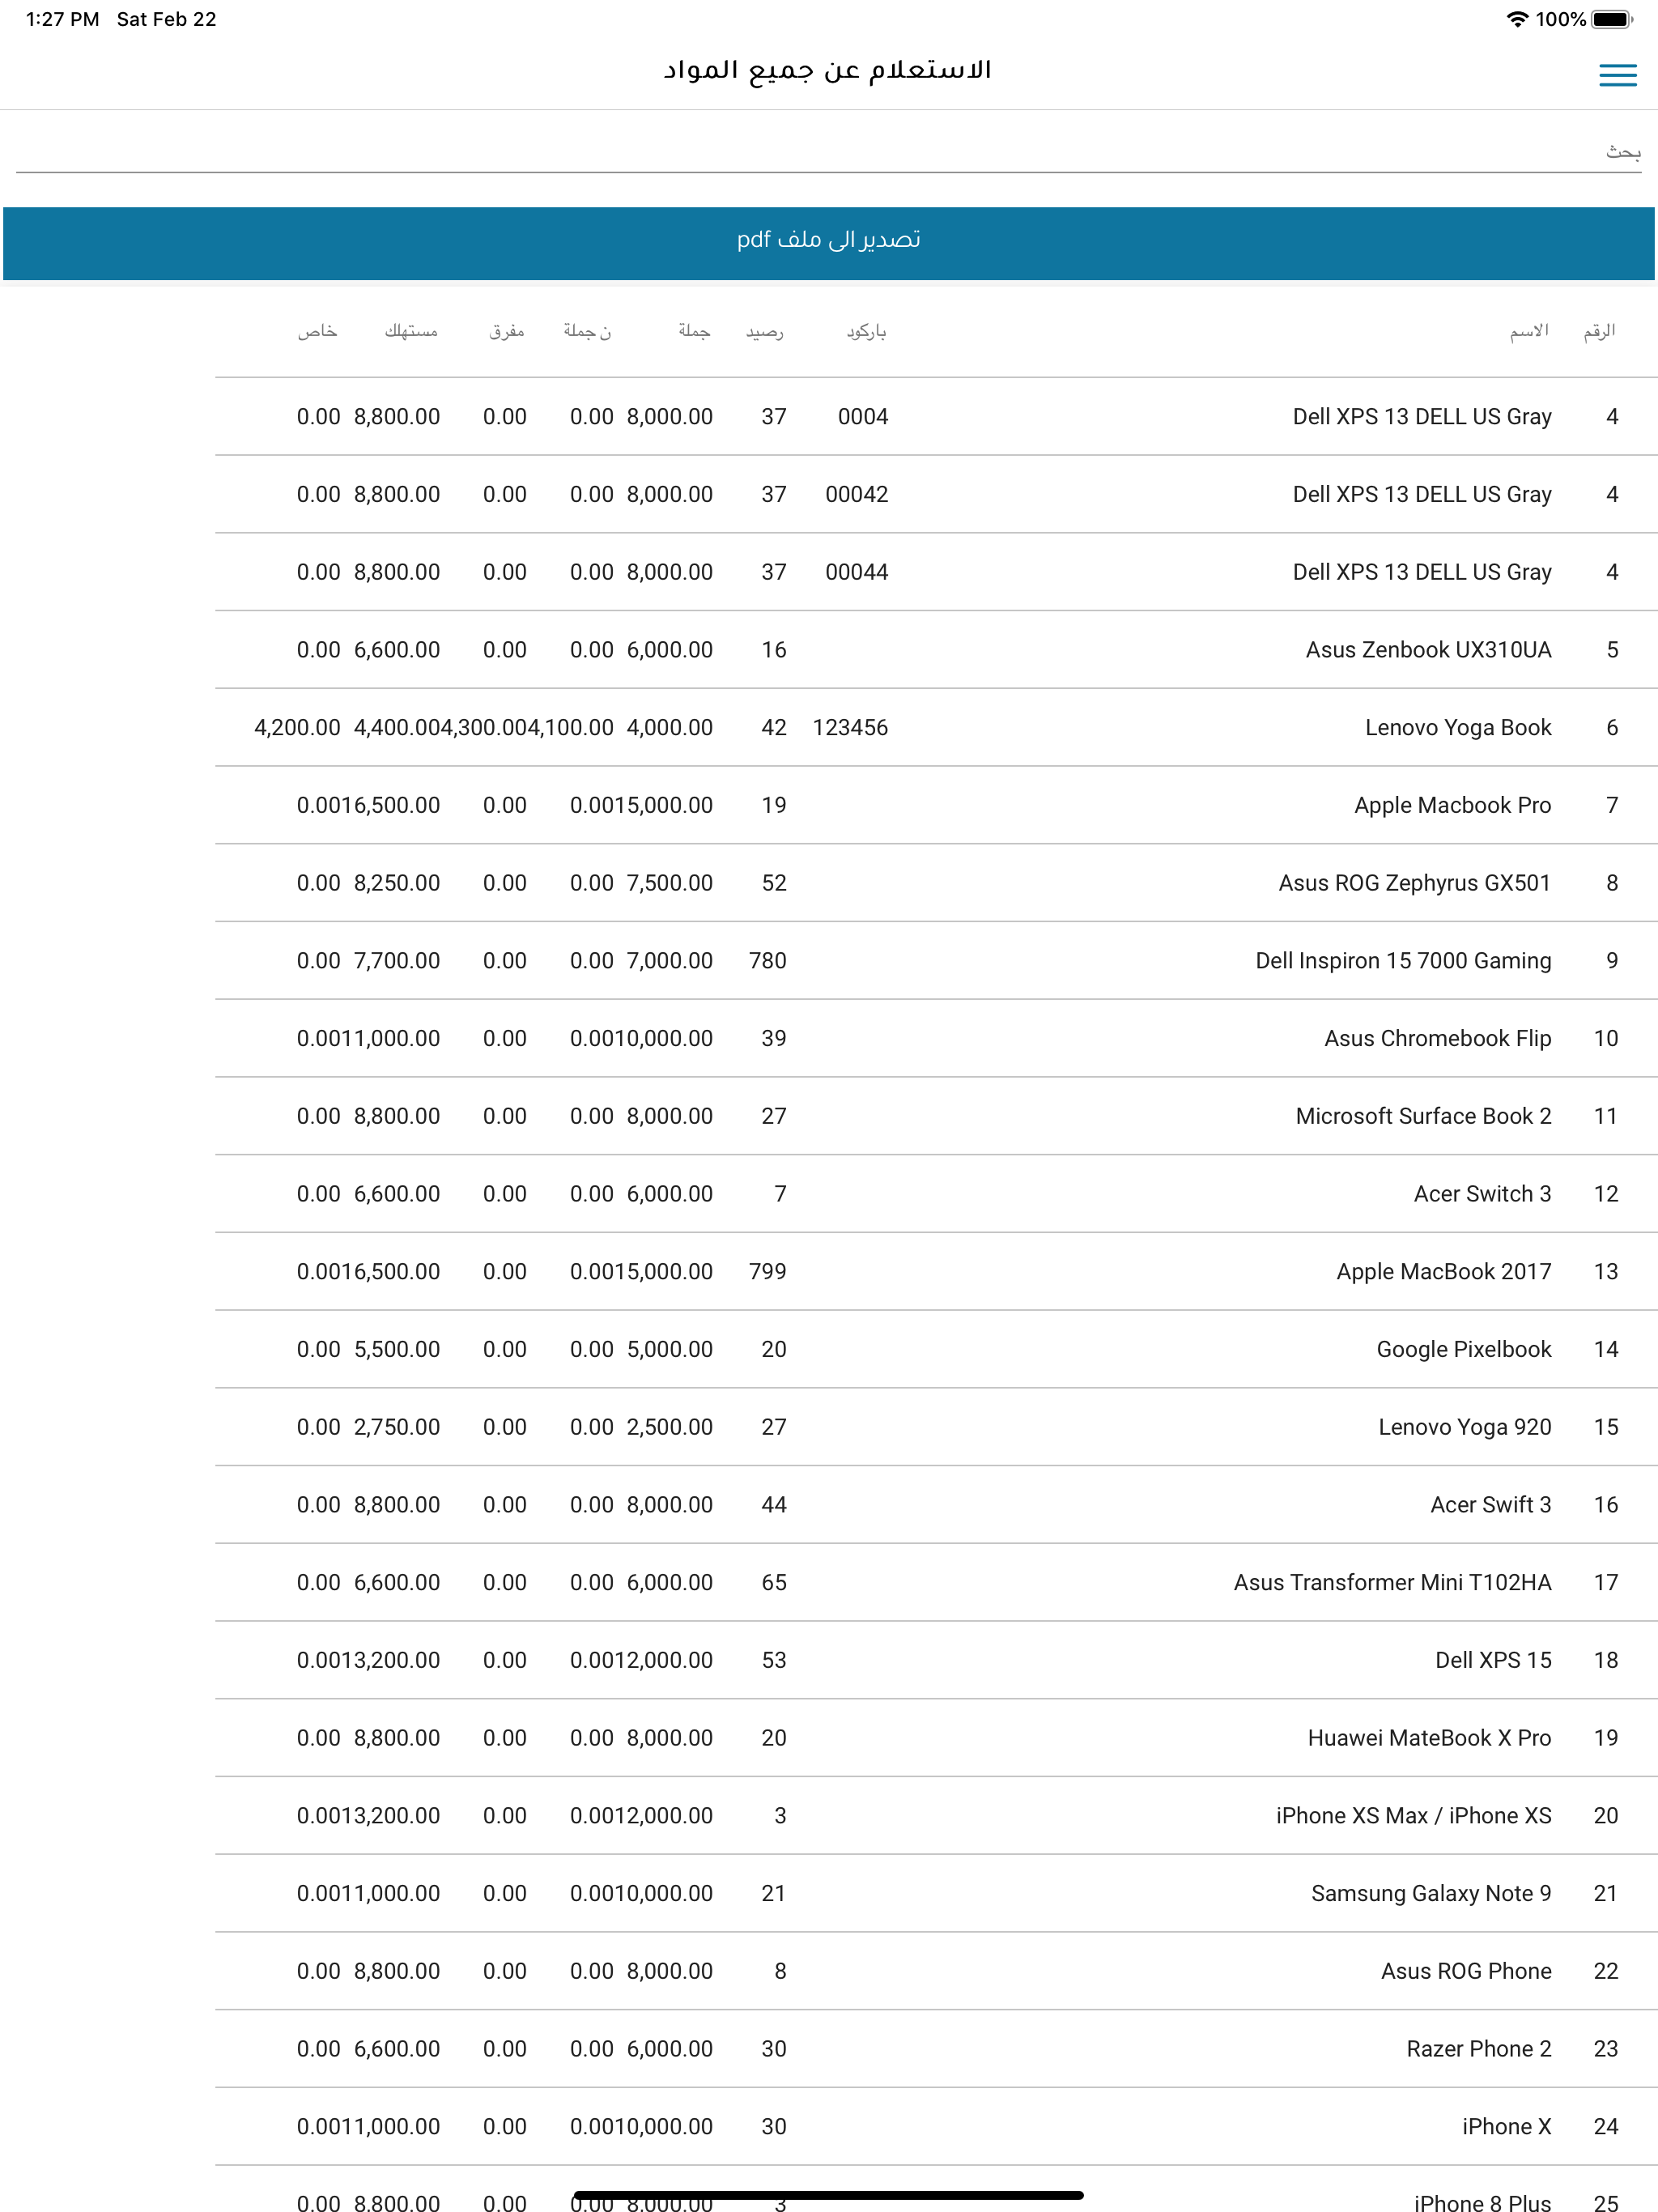Select the 7,700.00 consumer price cell

tap(397, 961)
